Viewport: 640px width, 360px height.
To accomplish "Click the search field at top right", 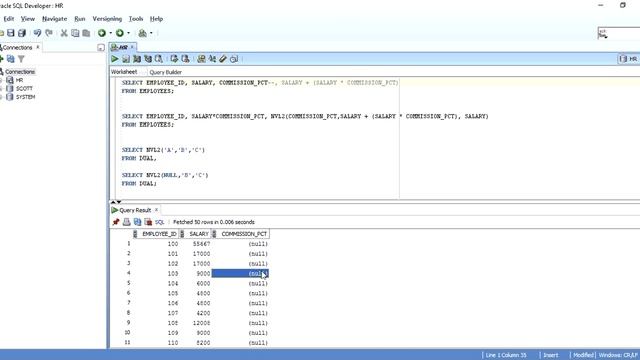I will coord(619,33).
